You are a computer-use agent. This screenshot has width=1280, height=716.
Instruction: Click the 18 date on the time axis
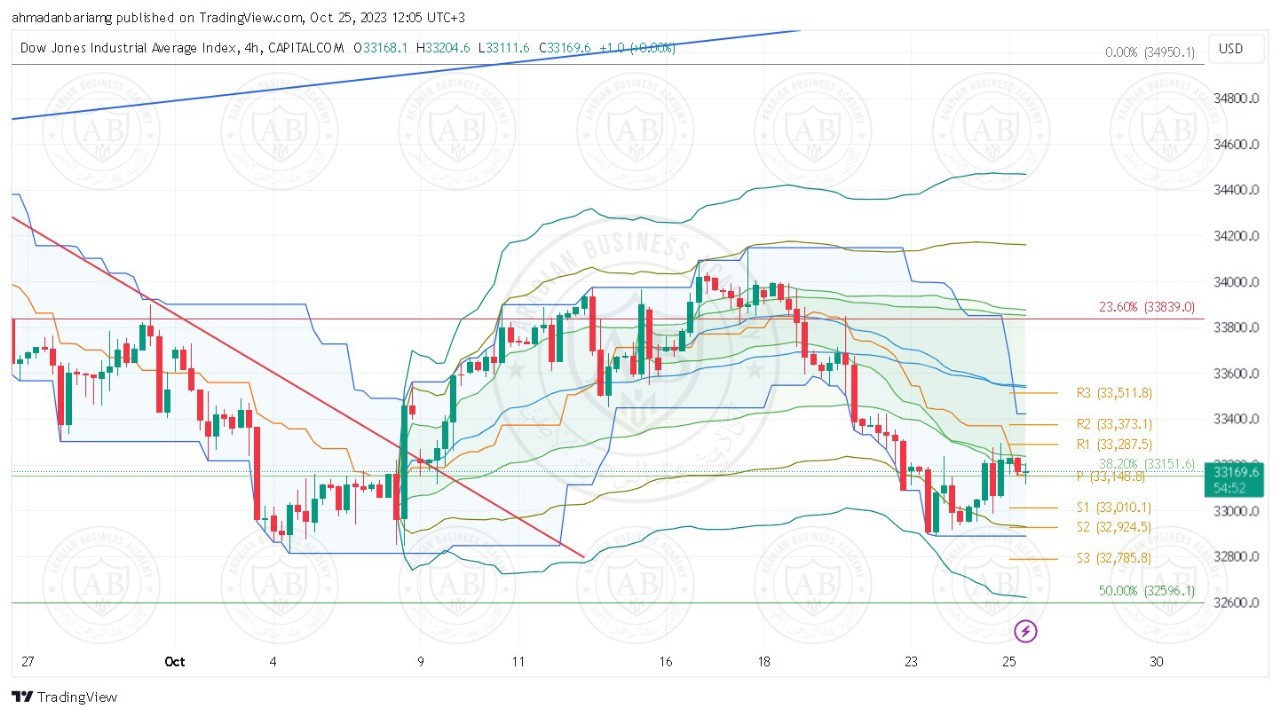(x=763, y=661)
